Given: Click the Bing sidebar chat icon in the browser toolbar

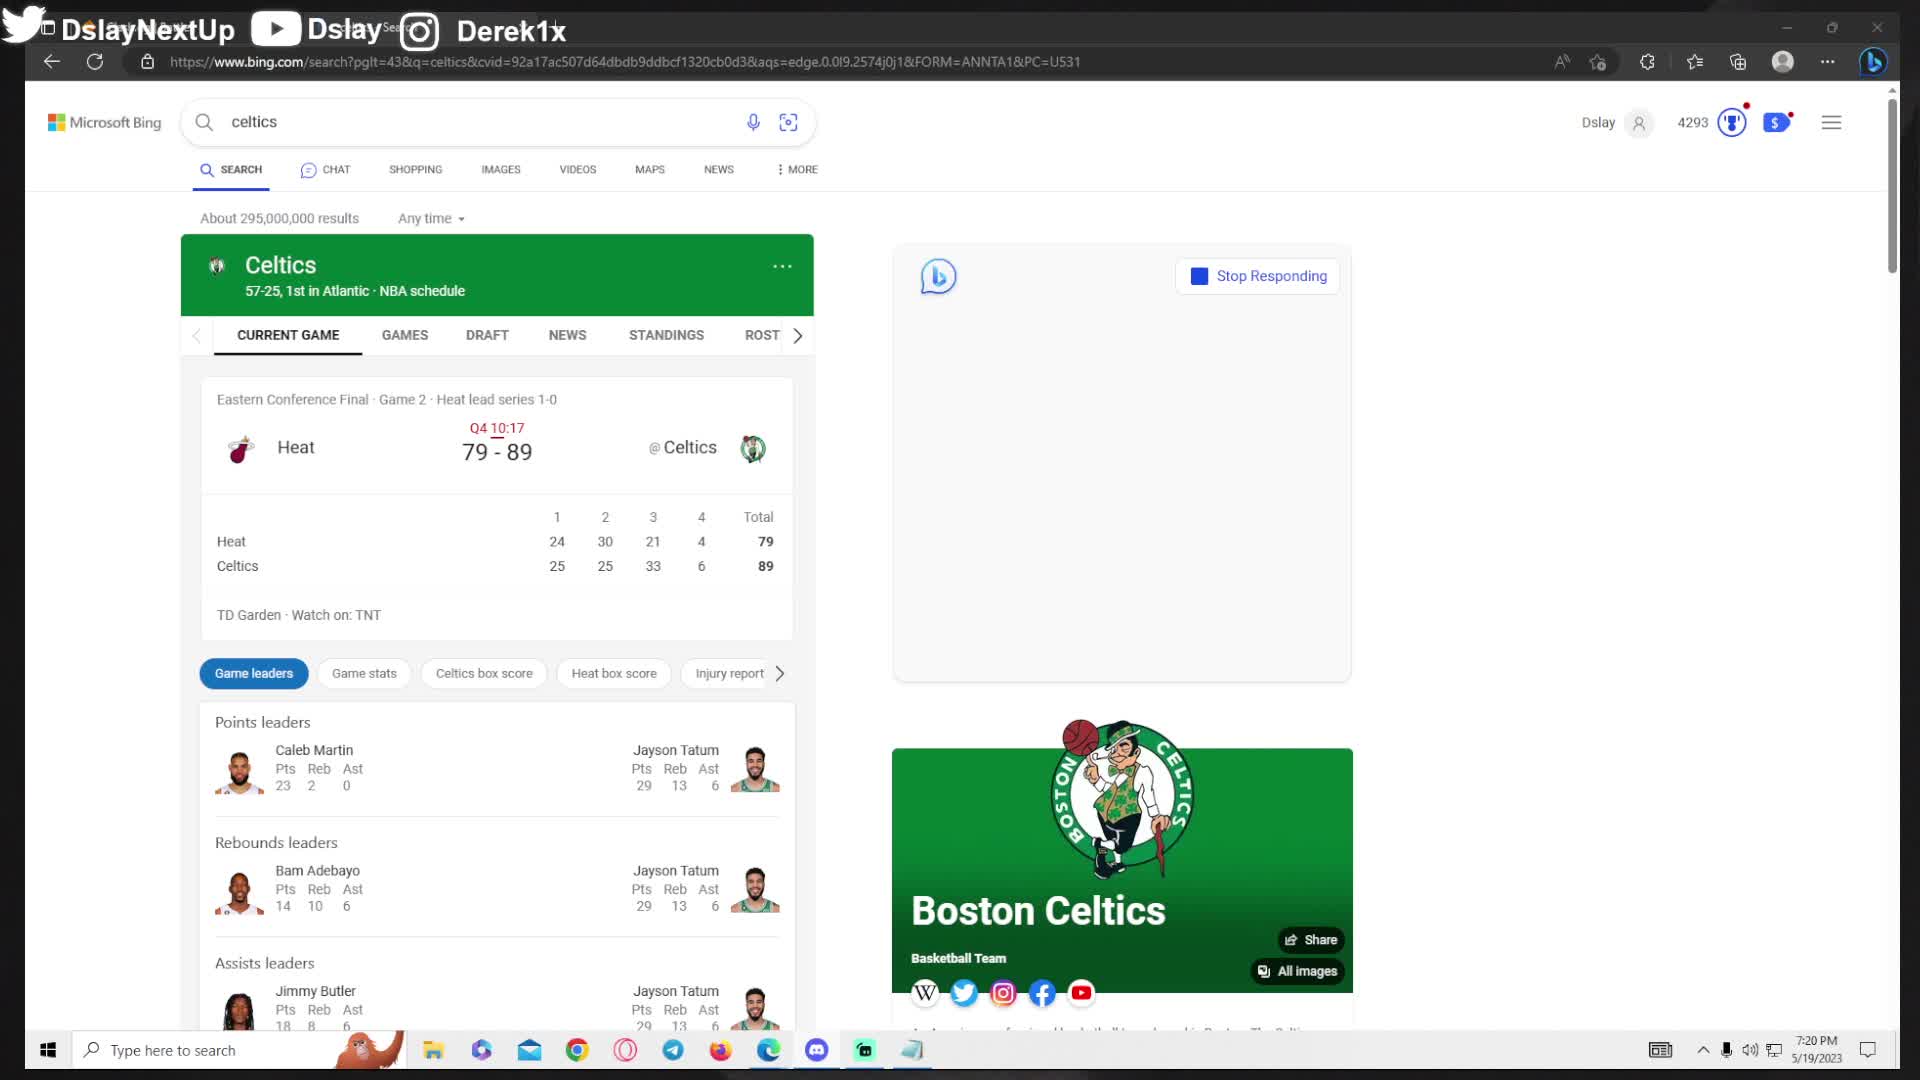Looking at the screenshot, I should point(1873,62).
